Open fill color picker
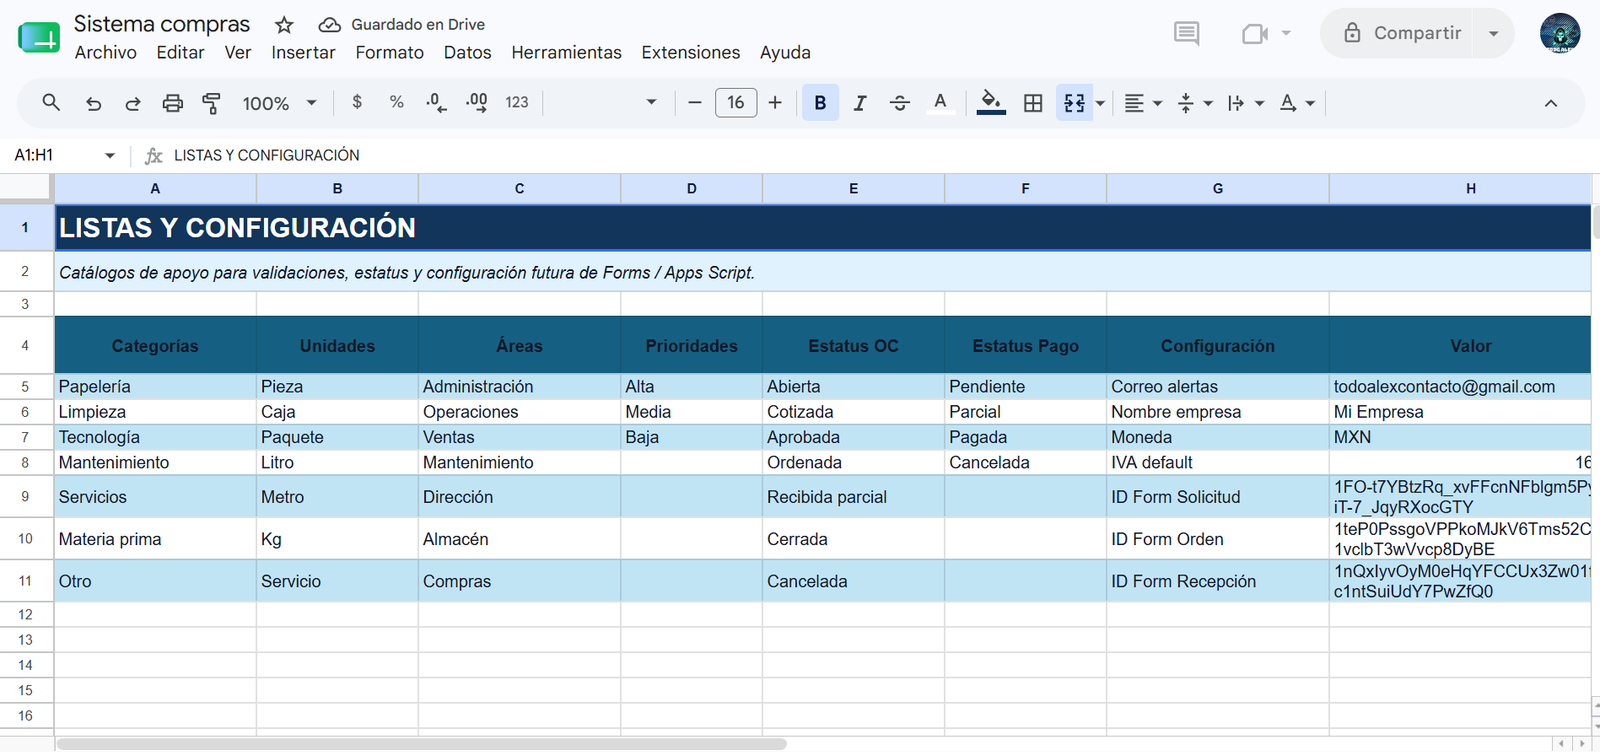This screenshot has width=1600, height=752. click(x=991, y=103)
